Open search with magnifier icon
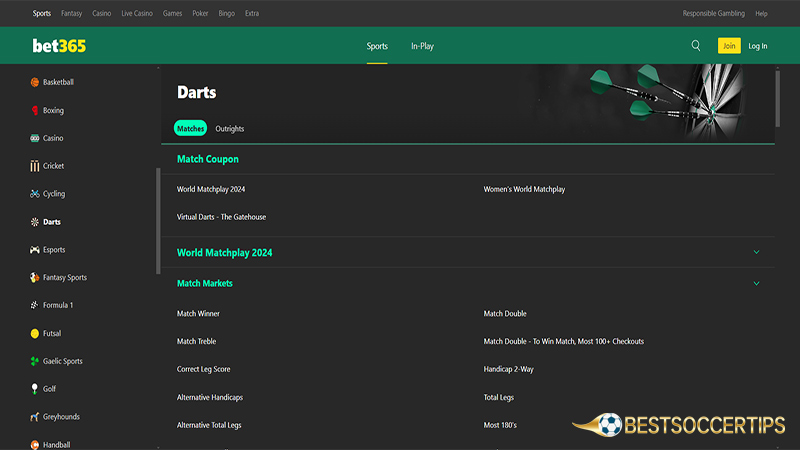 pos(696,45)
